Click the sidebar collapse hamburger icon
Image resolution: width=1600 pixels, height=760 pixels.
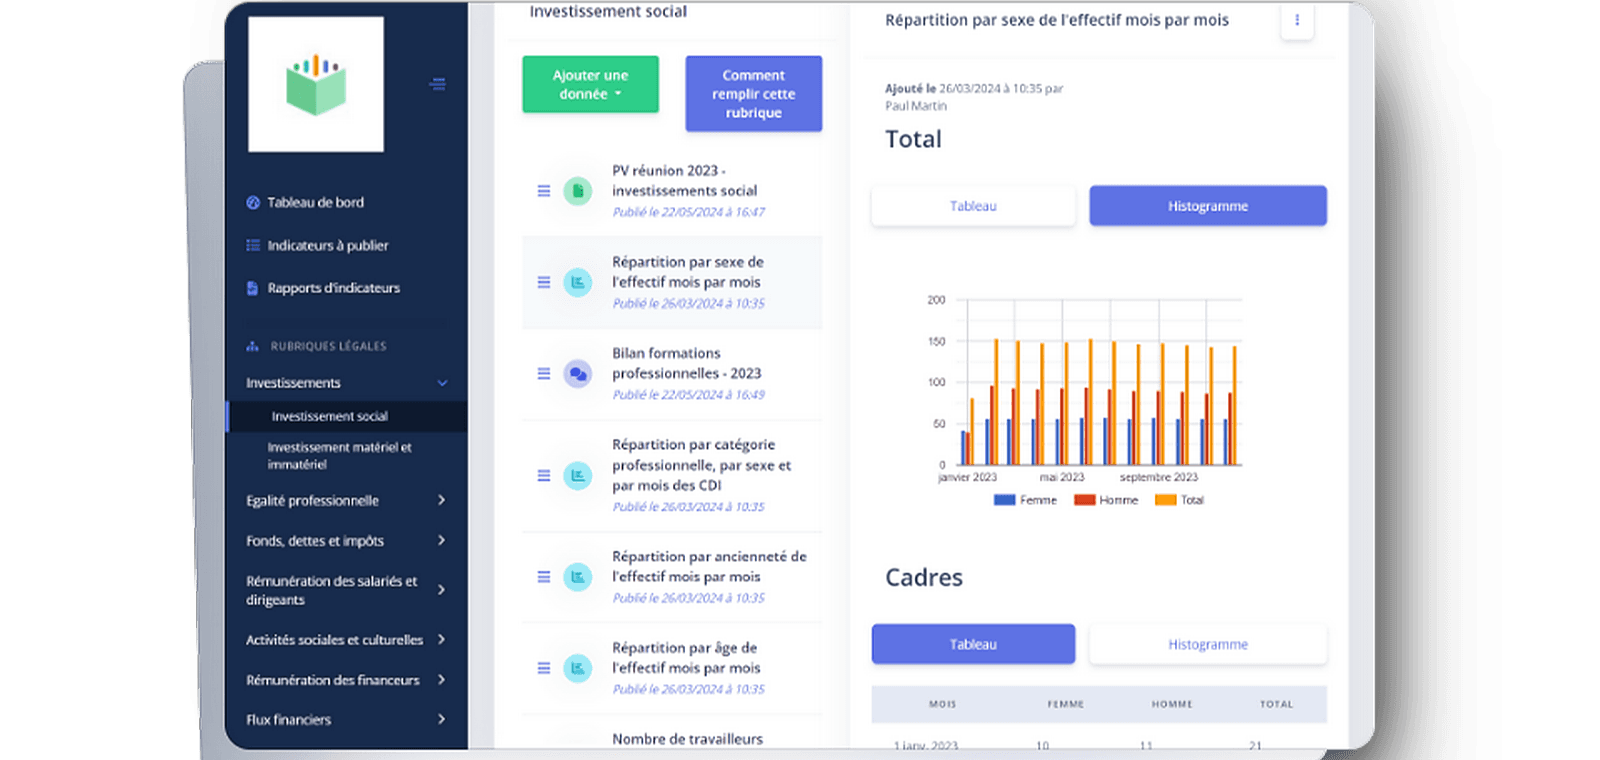pyautogui.click(x=437, y=84)
